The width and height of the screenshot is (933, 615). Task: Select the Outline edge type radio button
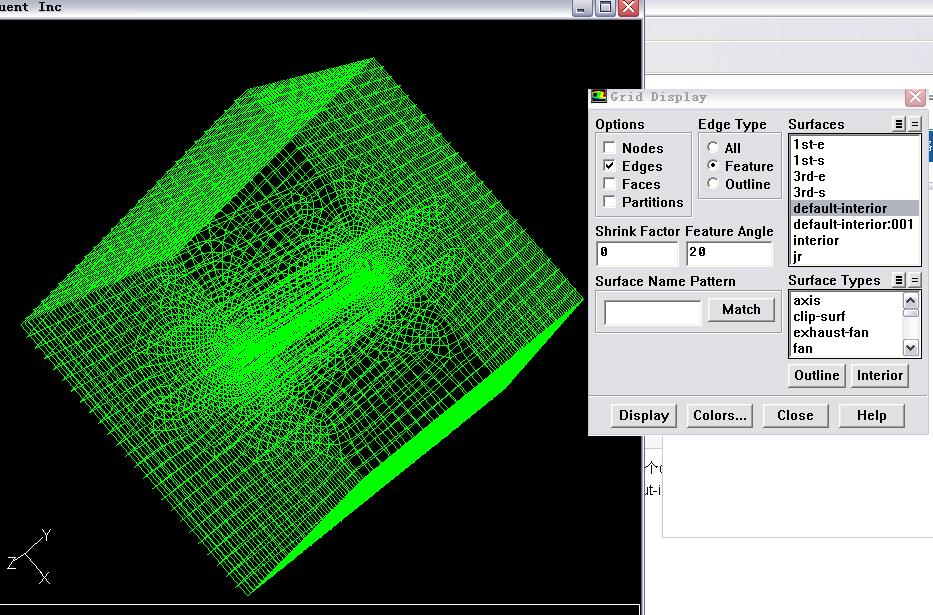713,184
